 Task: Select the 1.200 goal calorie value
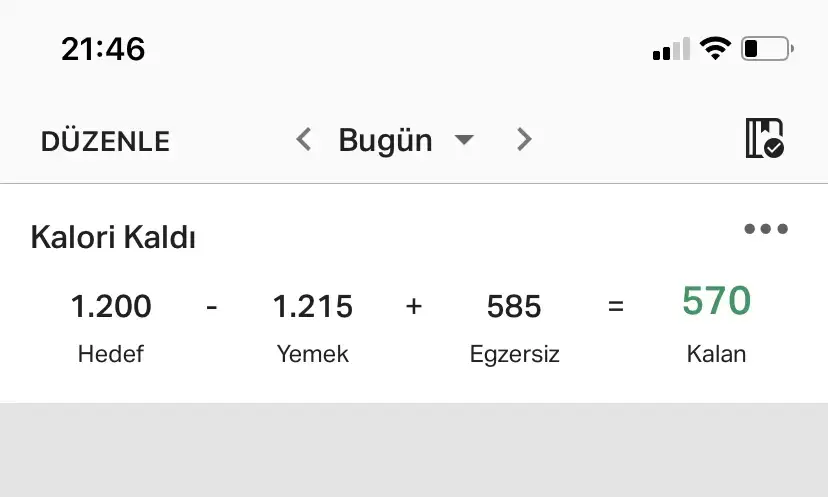tap(111, 306)
